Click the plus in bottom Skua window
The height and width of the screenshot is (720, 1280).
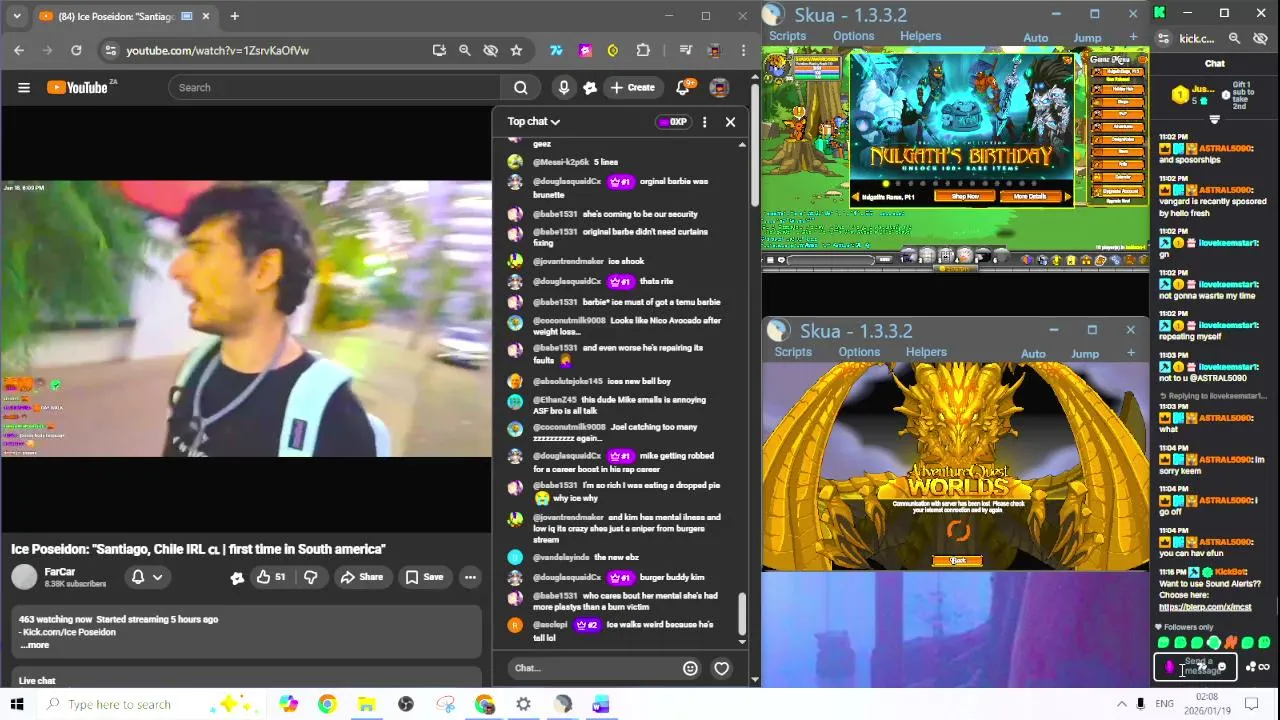tap(1131, 353)
